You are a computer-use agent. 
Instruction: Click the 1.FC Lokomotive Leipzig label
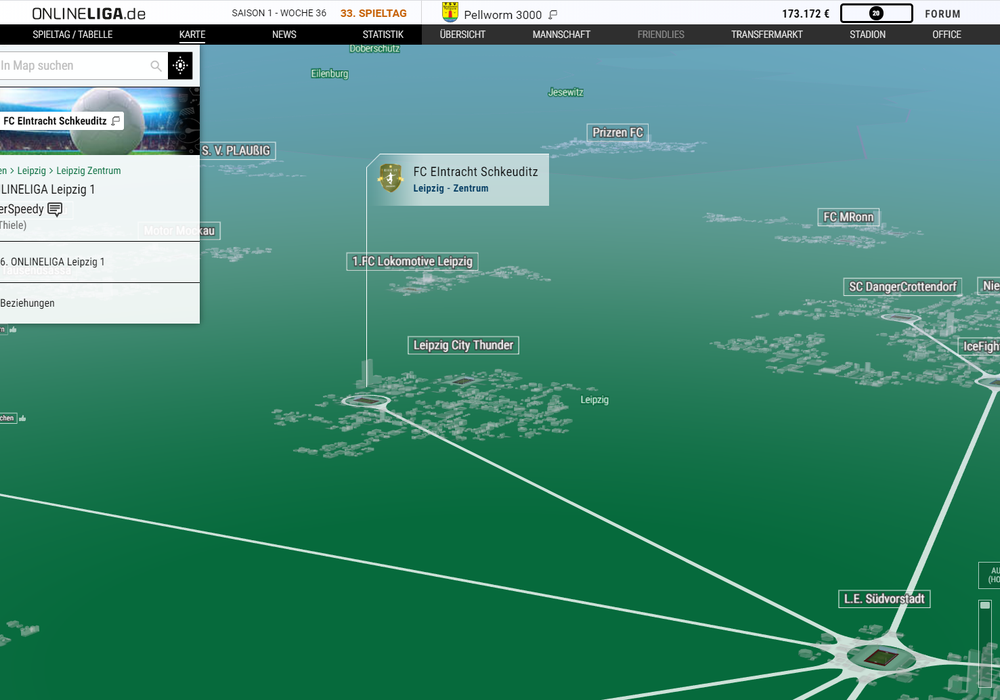(x=412, y=261)
